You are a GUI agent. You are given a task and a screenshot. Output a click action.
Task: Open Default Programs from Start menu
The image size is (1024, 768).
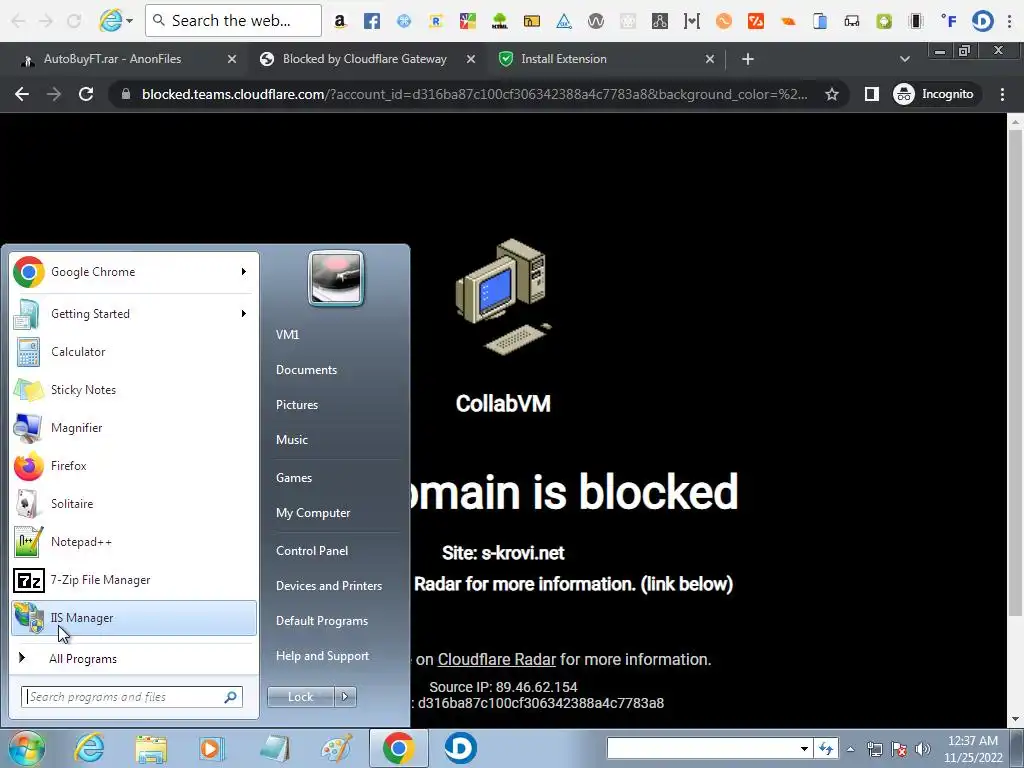click(322, 621)
